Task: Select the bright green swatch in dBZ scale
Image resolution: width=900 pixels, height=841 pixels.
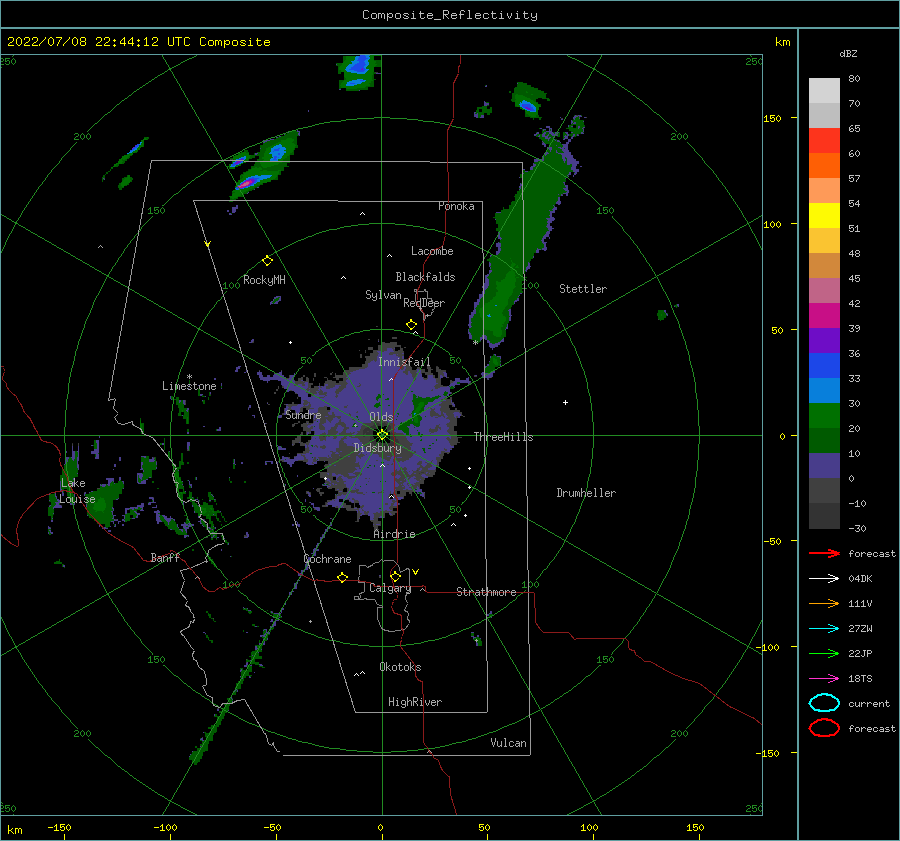Action: click(x=824, y=416)
